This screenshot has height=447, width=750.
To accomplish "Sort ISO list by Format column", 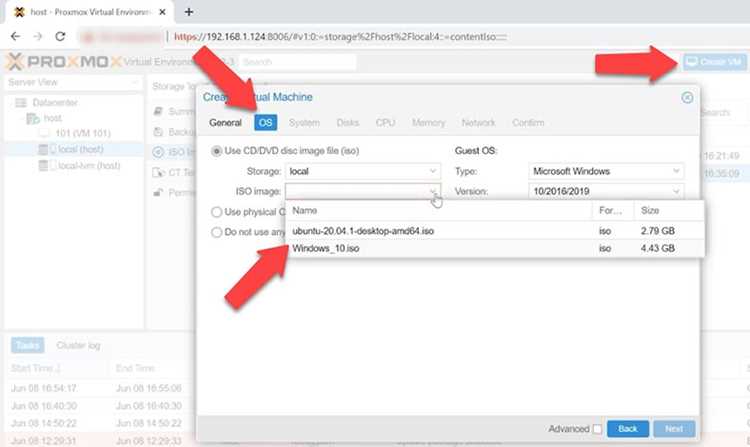I will [613, 211].
